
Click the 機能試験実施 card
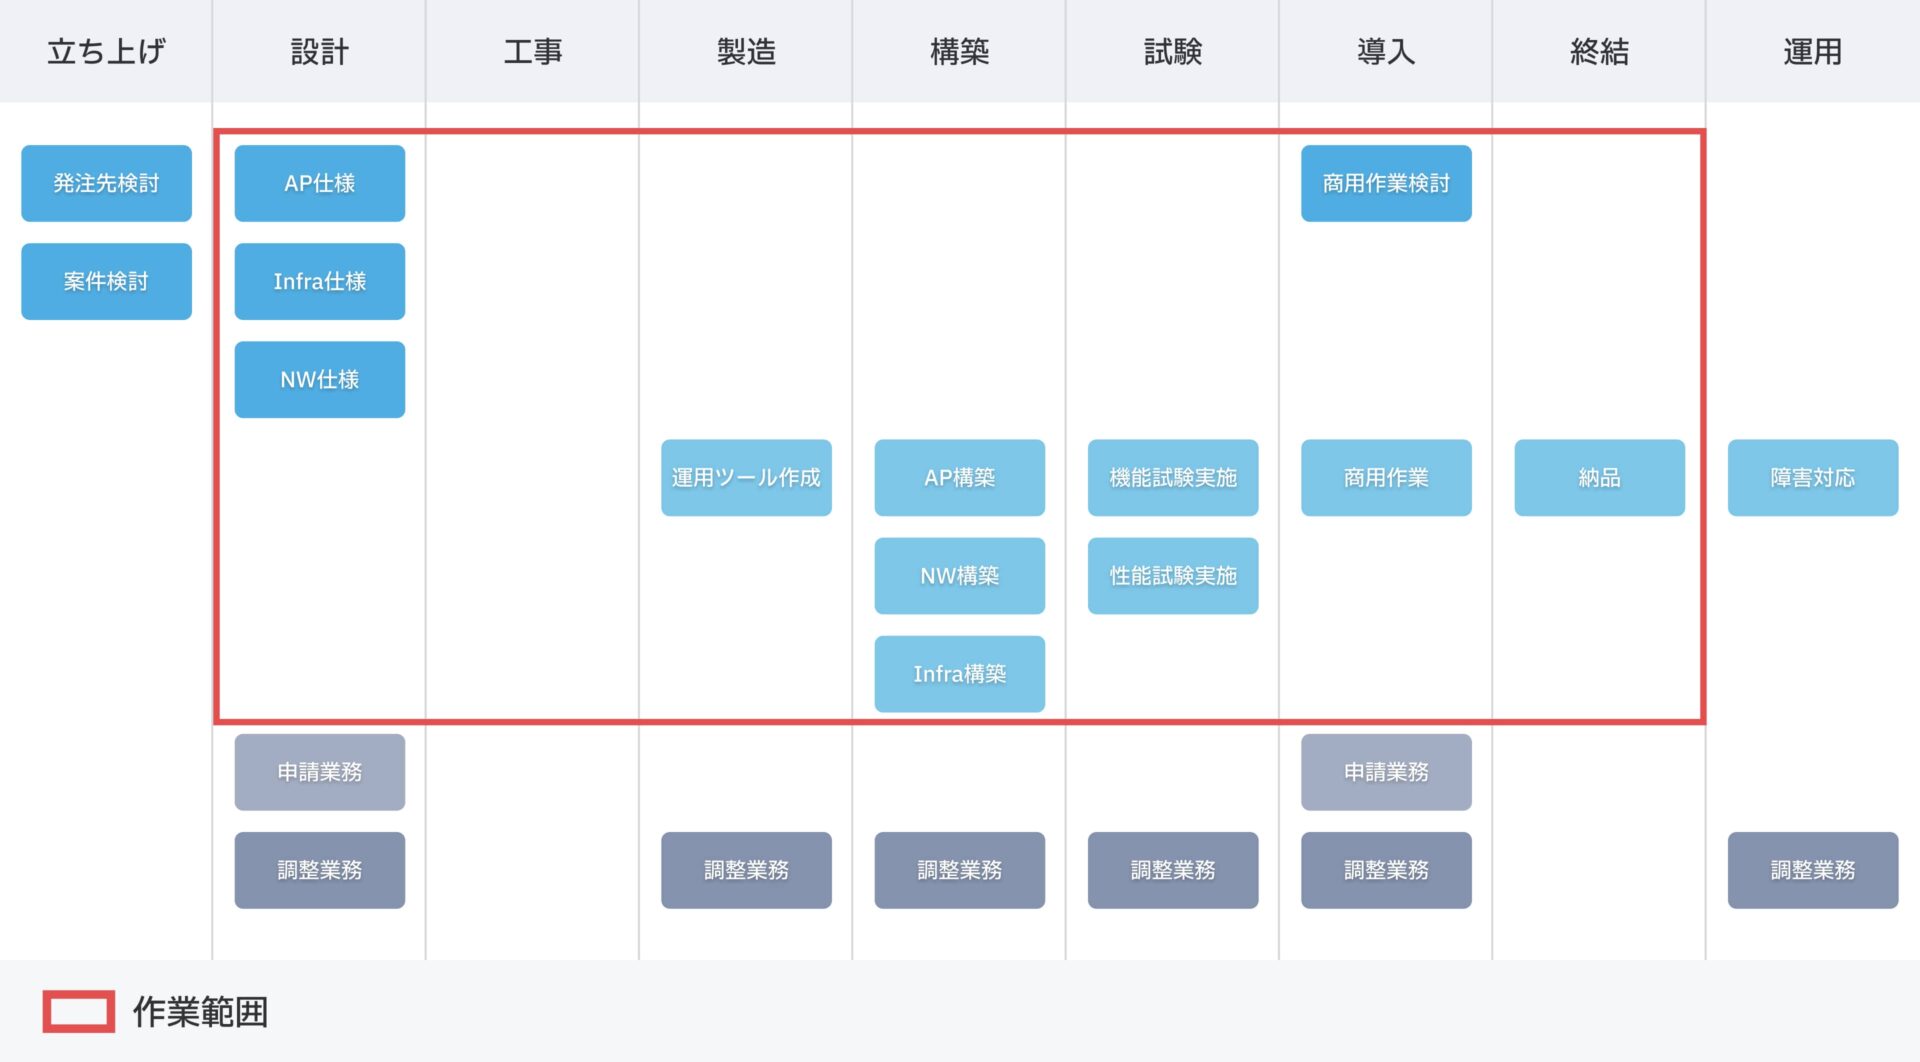1173,477
